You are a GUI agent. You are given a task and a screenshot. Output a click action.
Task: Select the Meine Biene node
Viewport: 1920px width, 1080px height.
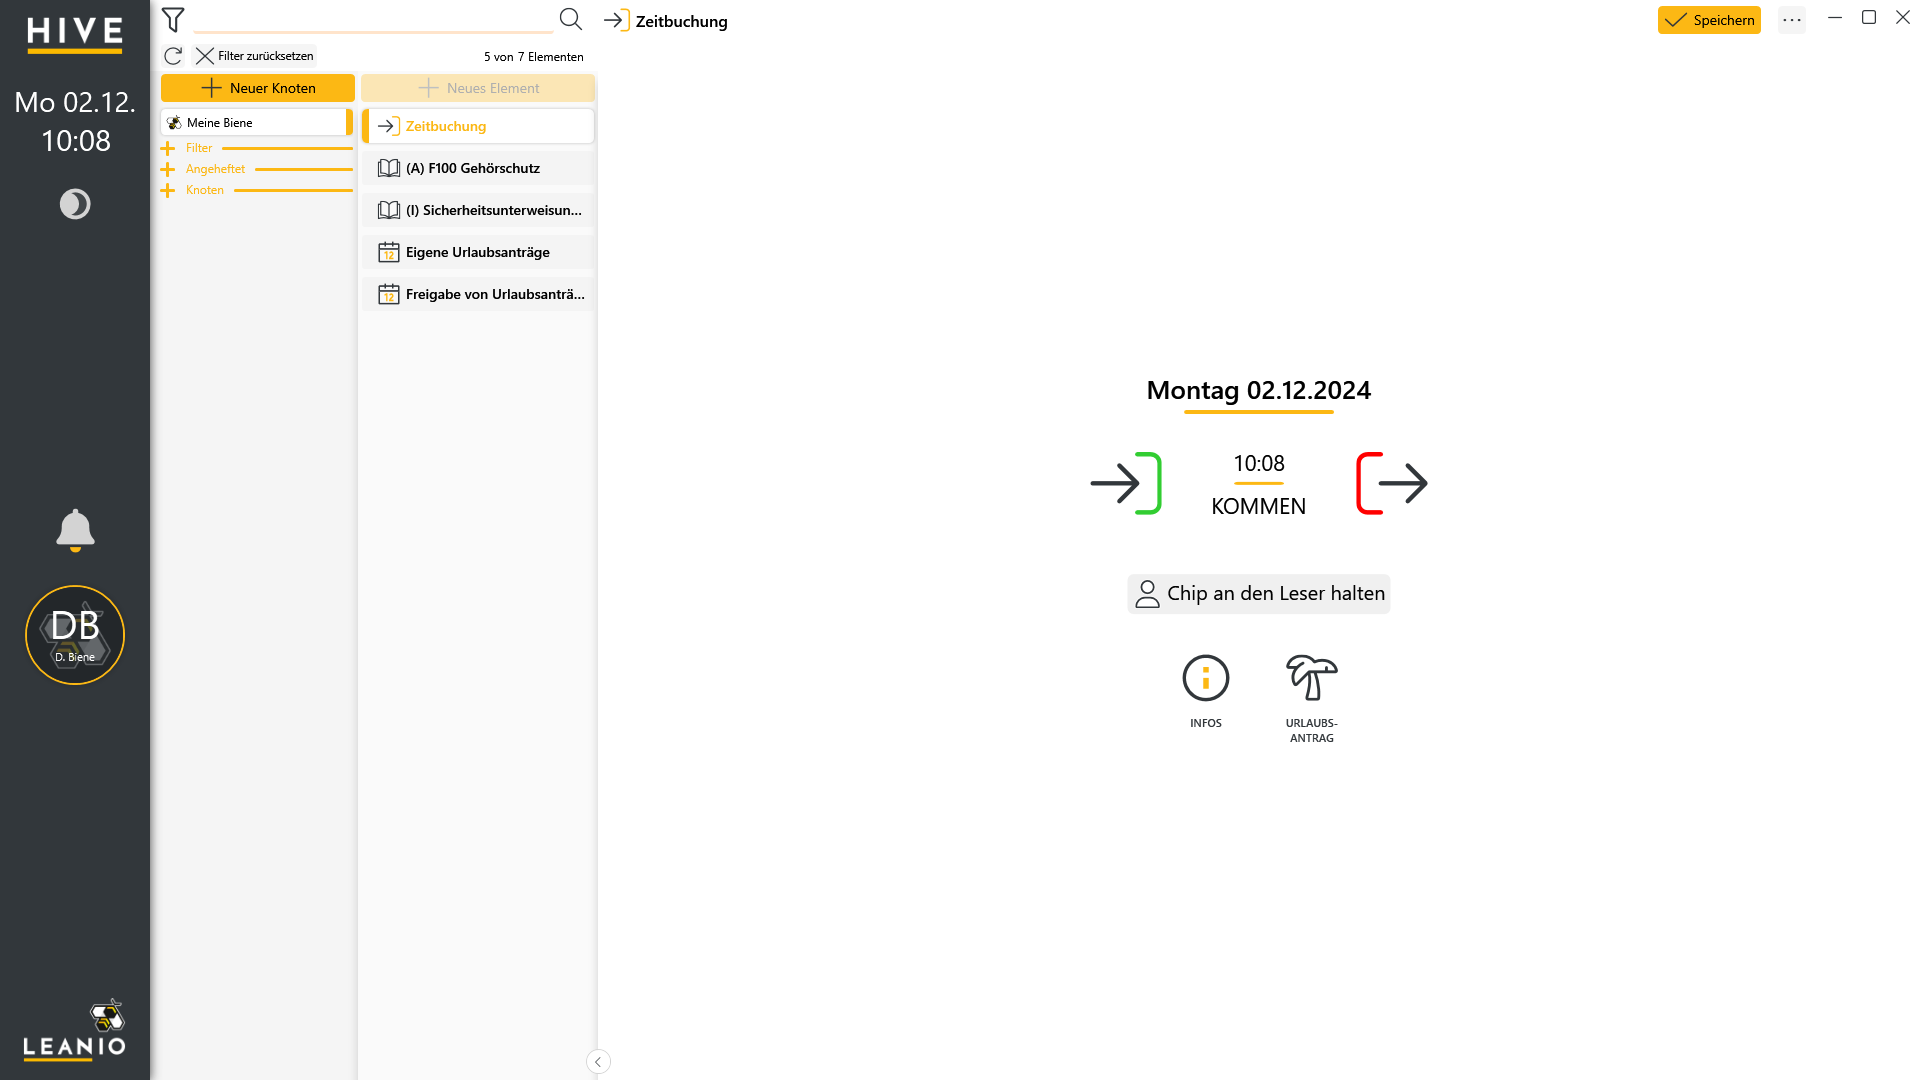tap(256, 123)
